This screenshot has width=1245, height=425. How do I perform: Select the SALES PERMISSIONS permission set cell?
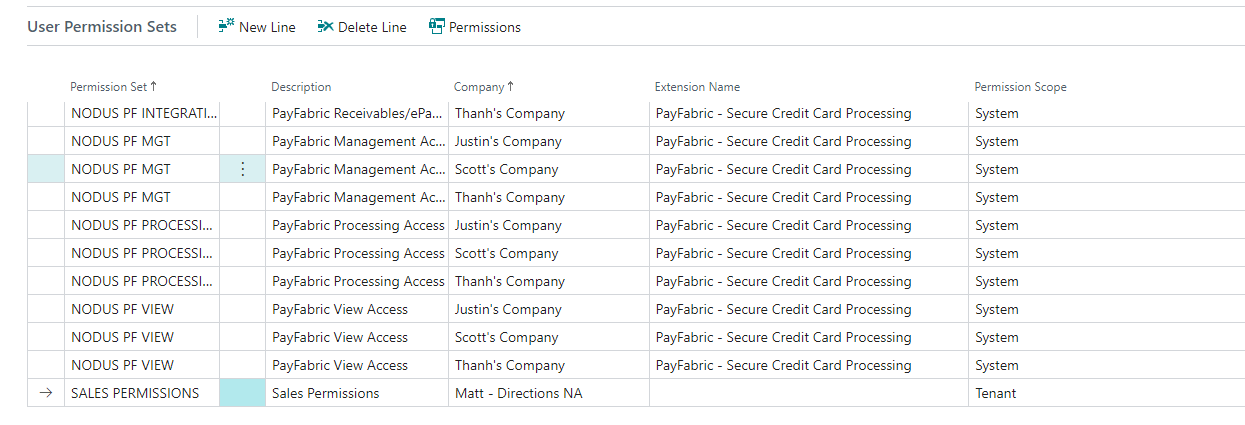coord(135,394)
